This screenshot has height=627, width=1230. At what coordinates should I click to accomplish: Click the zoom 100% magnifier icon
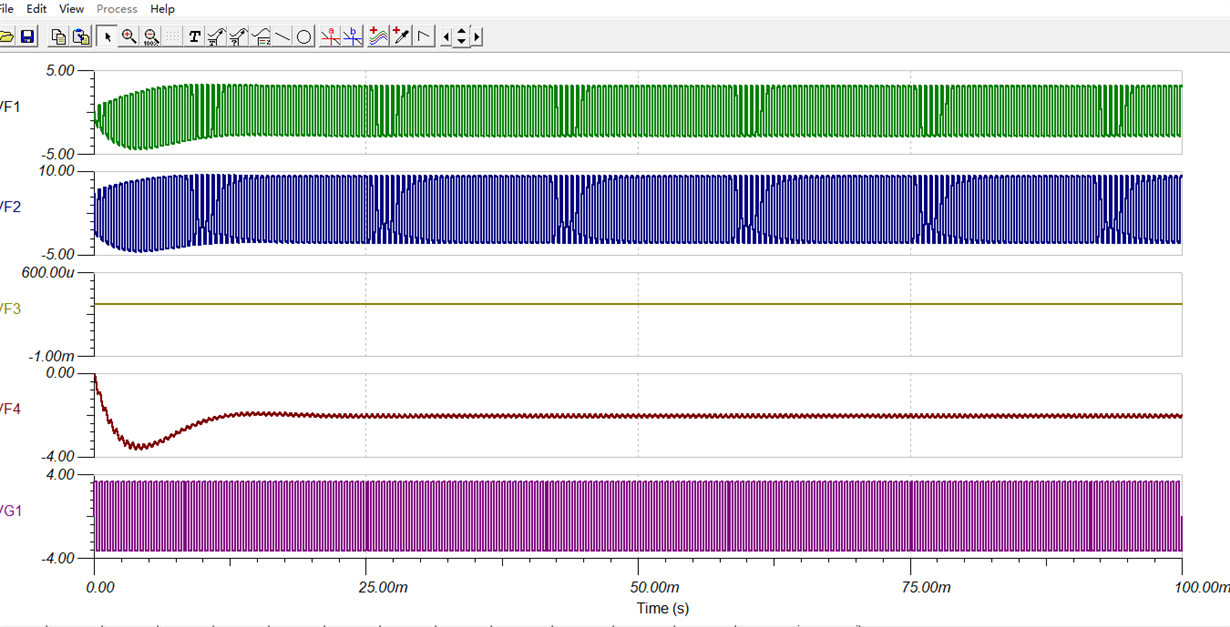tap(151, 37)
